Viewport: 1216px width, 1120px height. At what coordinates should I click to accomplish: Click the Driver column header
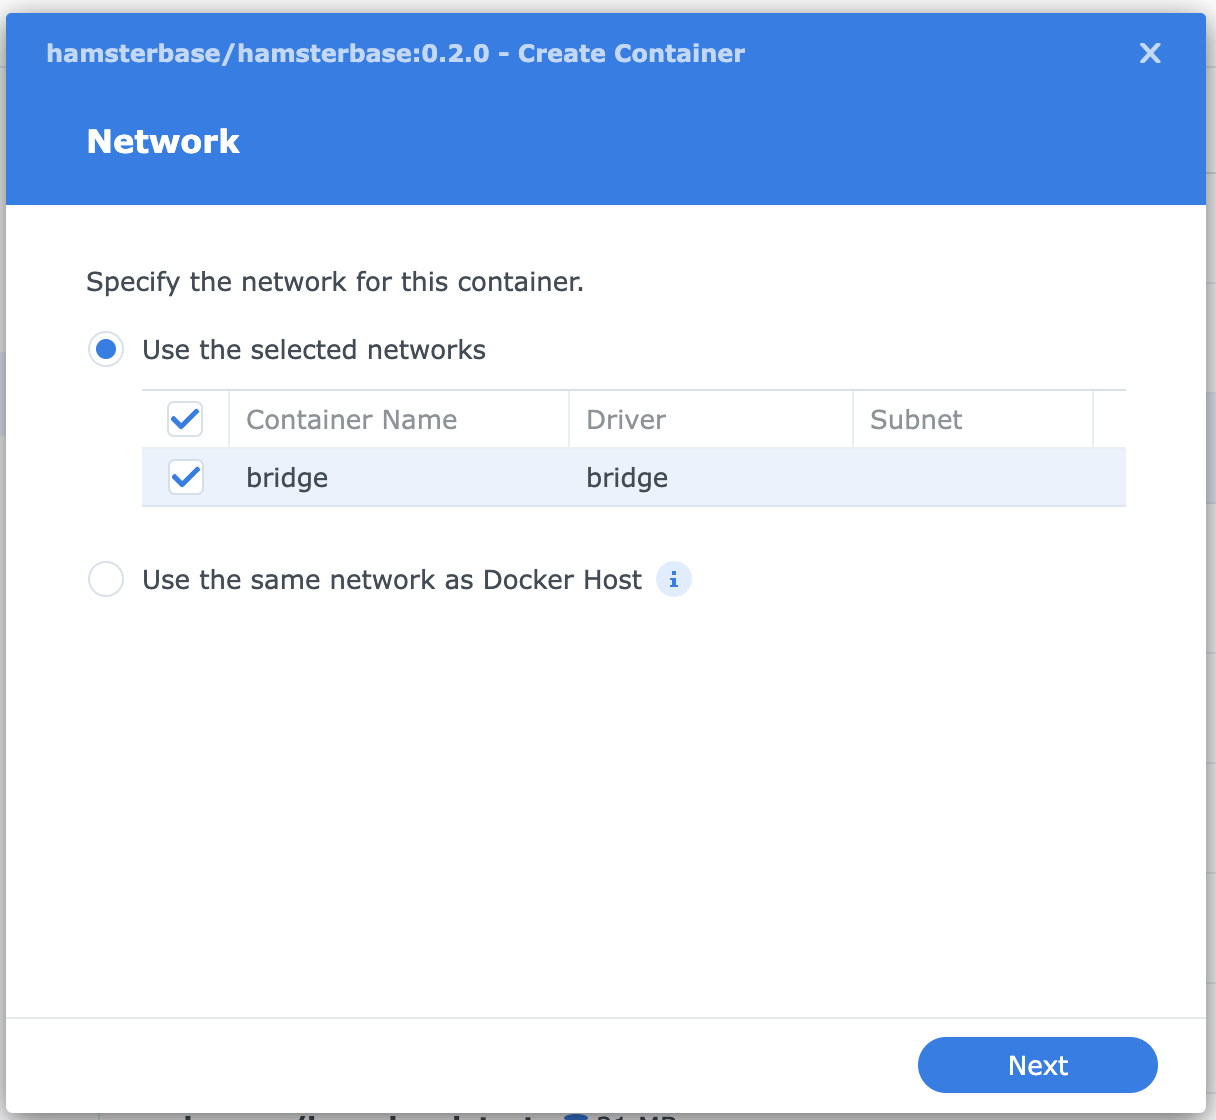(626, 420)
